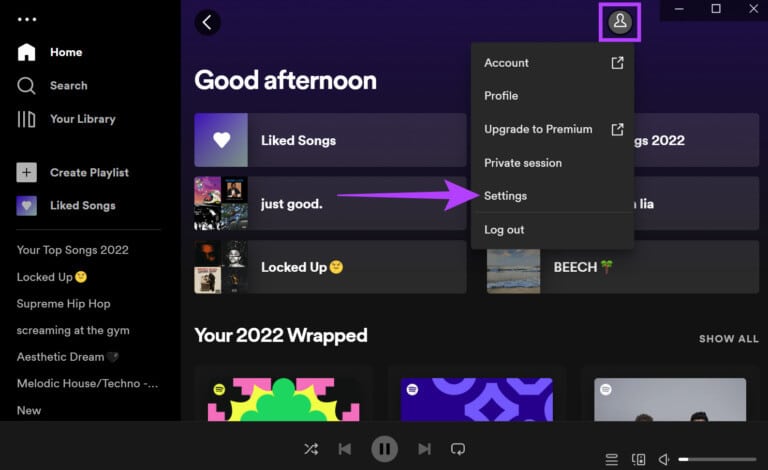Open the purple pattern Wrapped card

coord(477,395)
